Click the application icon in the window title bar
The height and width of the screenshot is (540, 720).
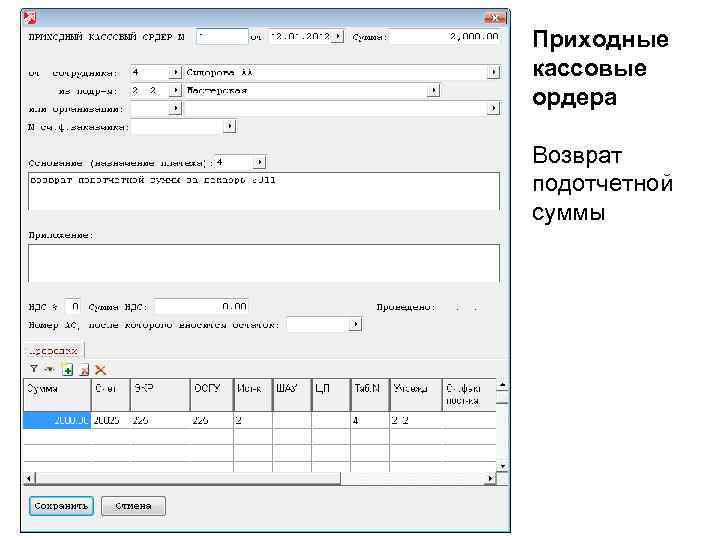tap(30, 18)
